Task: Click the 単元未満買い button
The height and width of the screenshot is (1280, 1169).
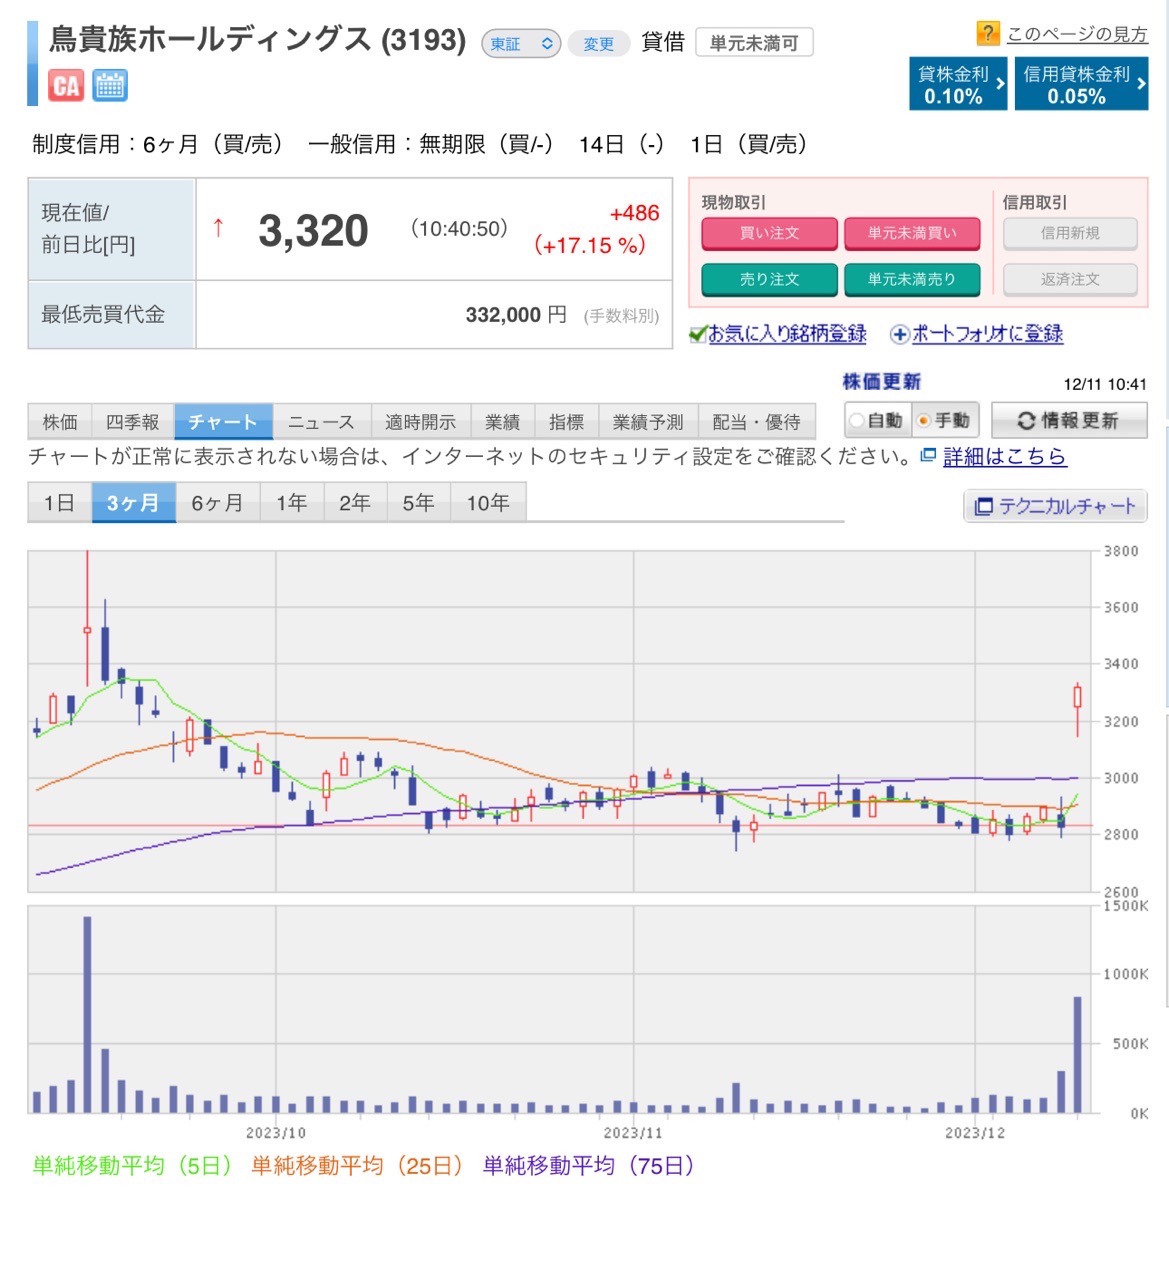Action: [912, 233]
